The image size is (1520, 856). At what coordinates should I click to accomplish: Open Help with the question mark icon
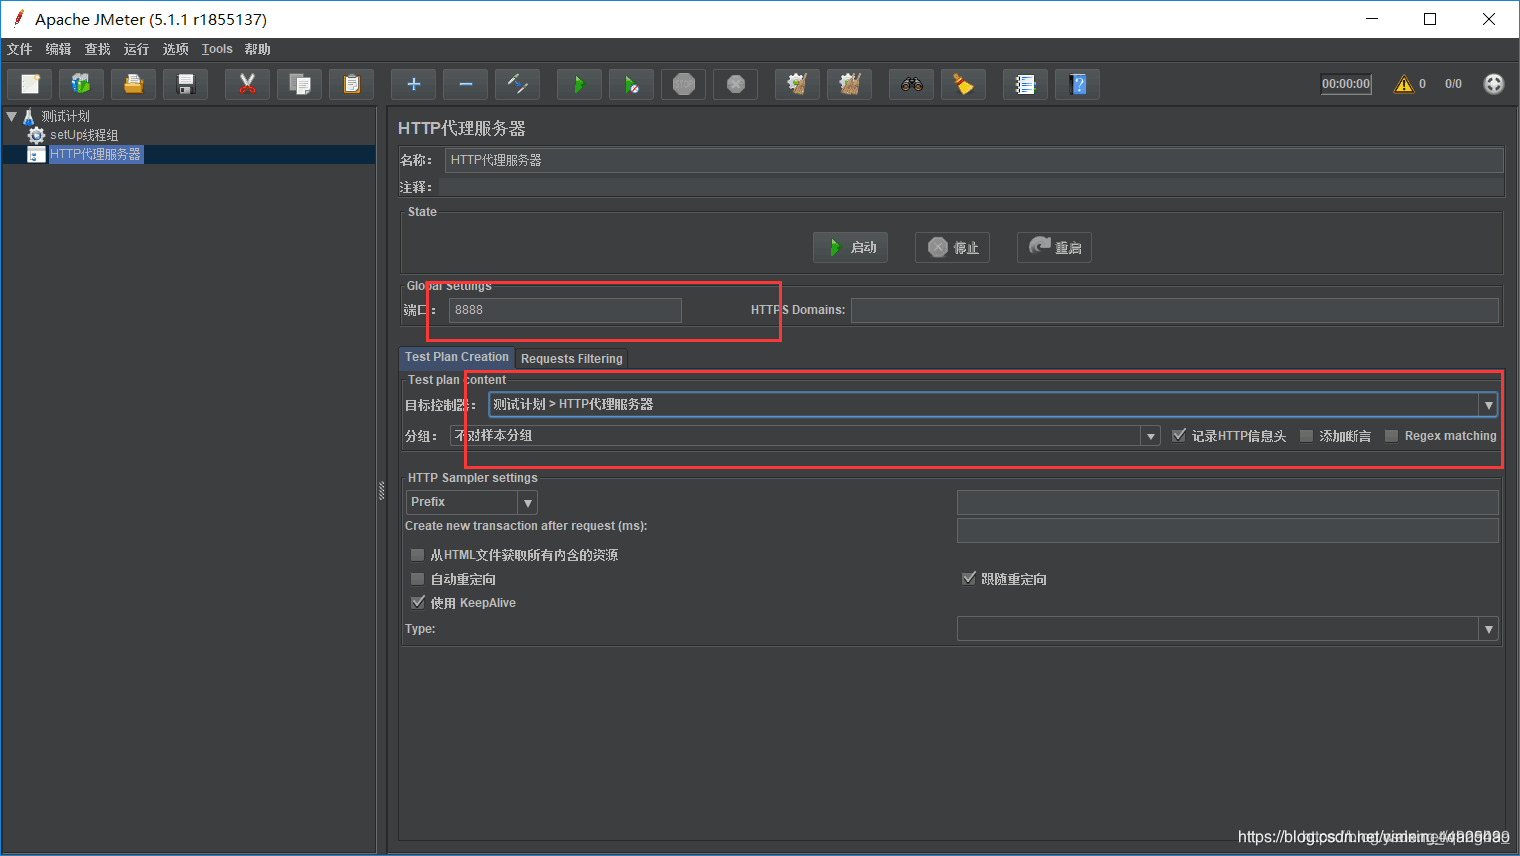[1077, 84]
